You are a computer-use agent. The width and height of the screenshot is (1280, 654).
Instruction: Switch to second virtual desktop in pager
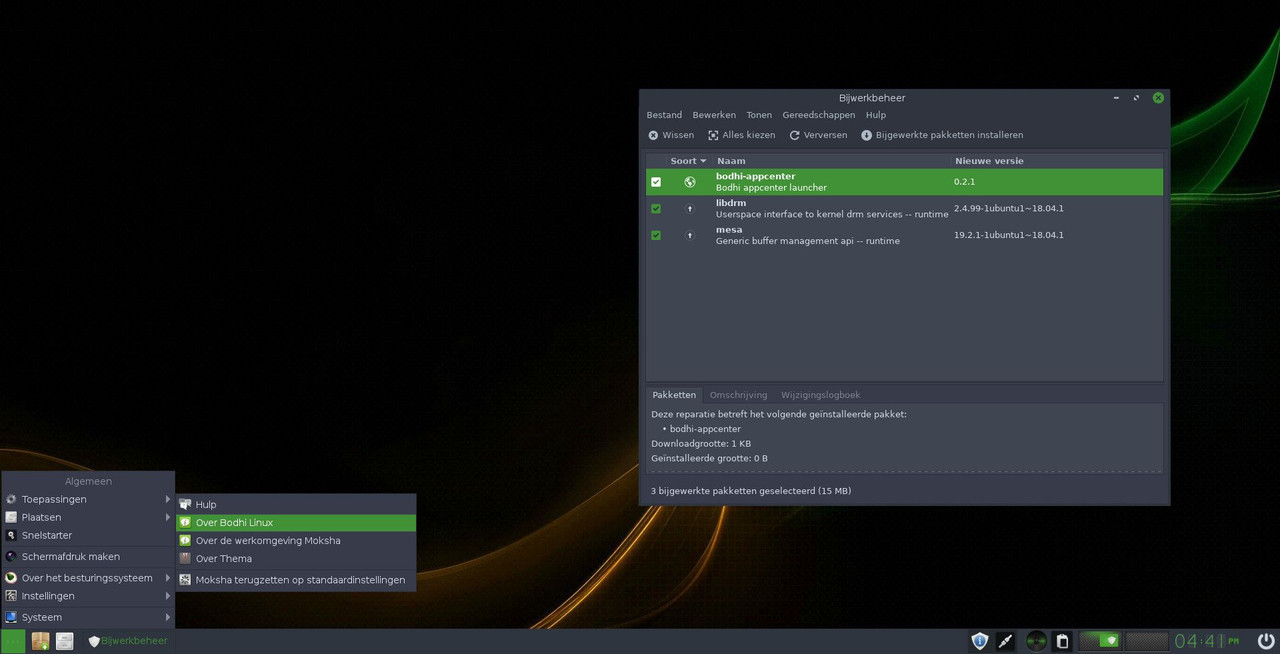pos(1146,641)
